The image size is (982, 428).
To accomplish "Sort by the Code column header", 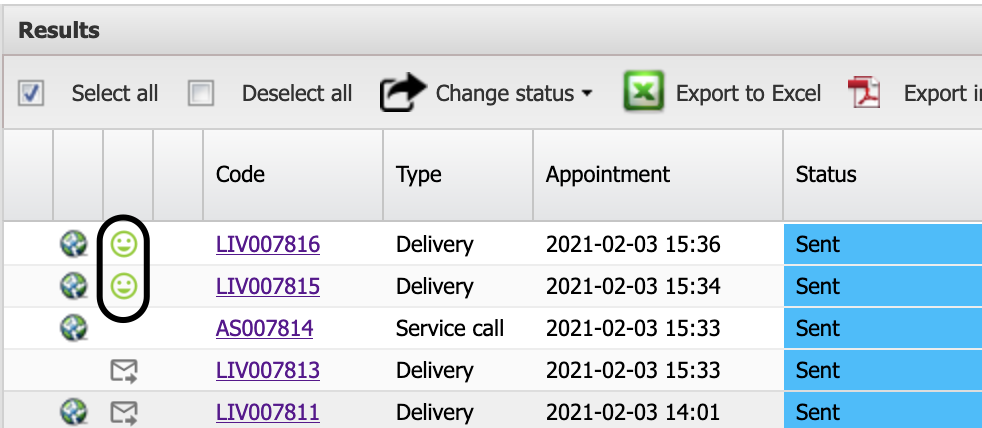I will (x=240, y=174).
